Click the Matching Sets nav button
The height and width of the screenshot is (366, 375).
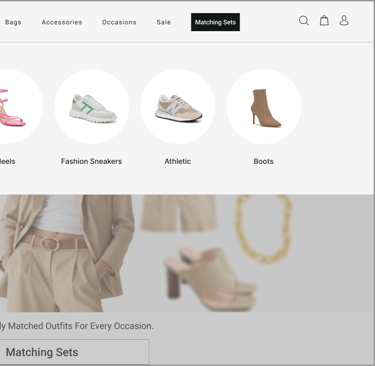215,22
